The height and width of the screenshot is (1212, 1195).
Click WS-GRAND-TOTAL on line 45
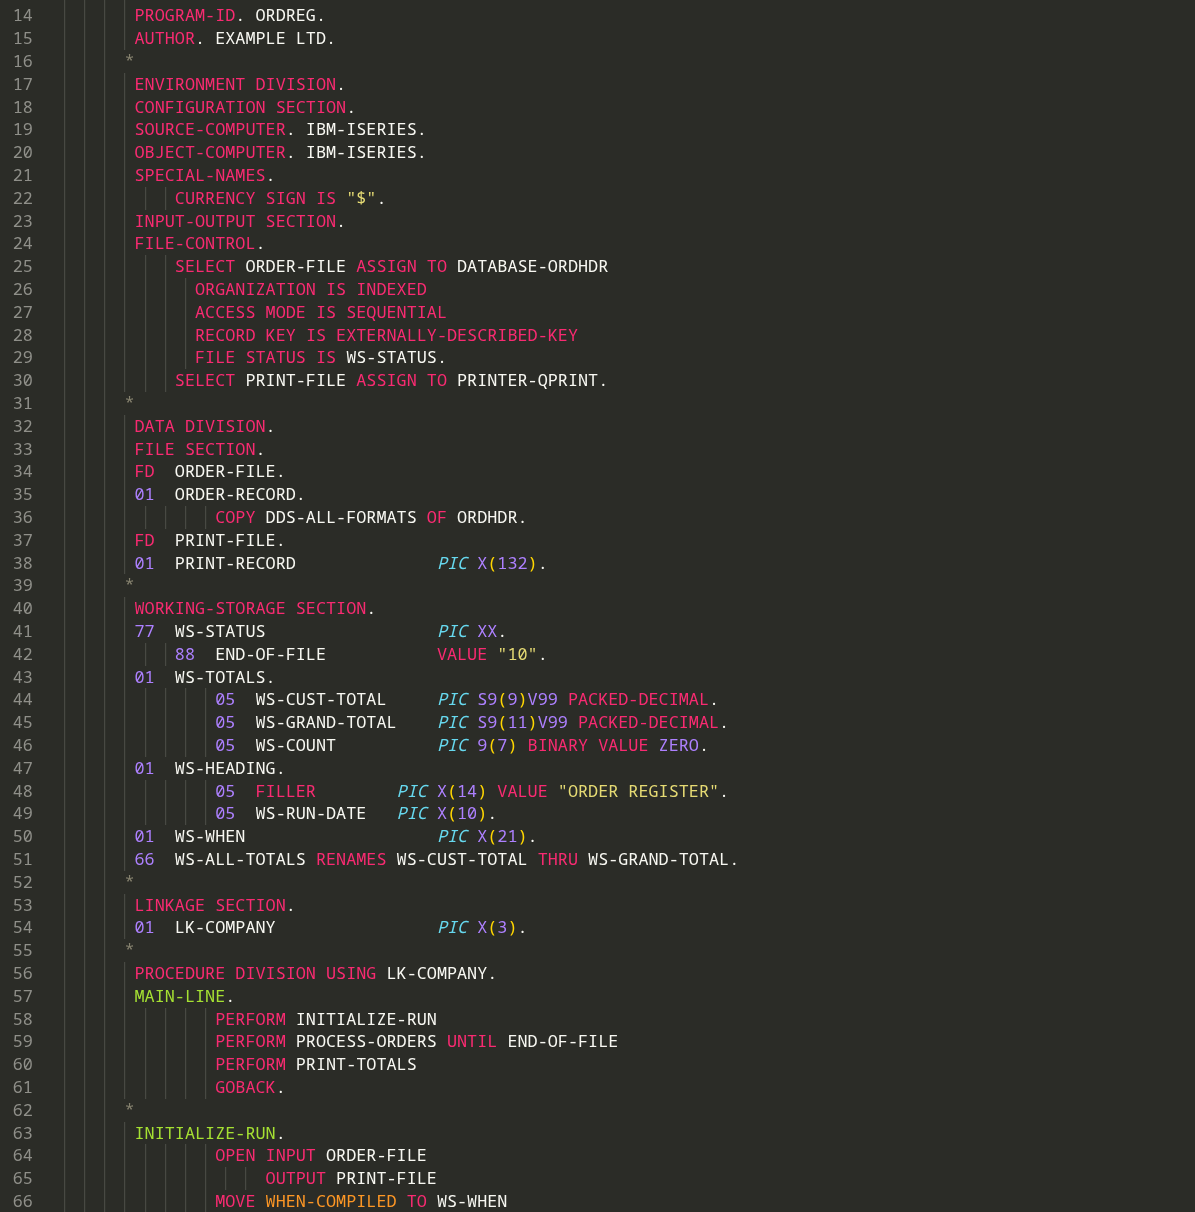coord(326,723)
